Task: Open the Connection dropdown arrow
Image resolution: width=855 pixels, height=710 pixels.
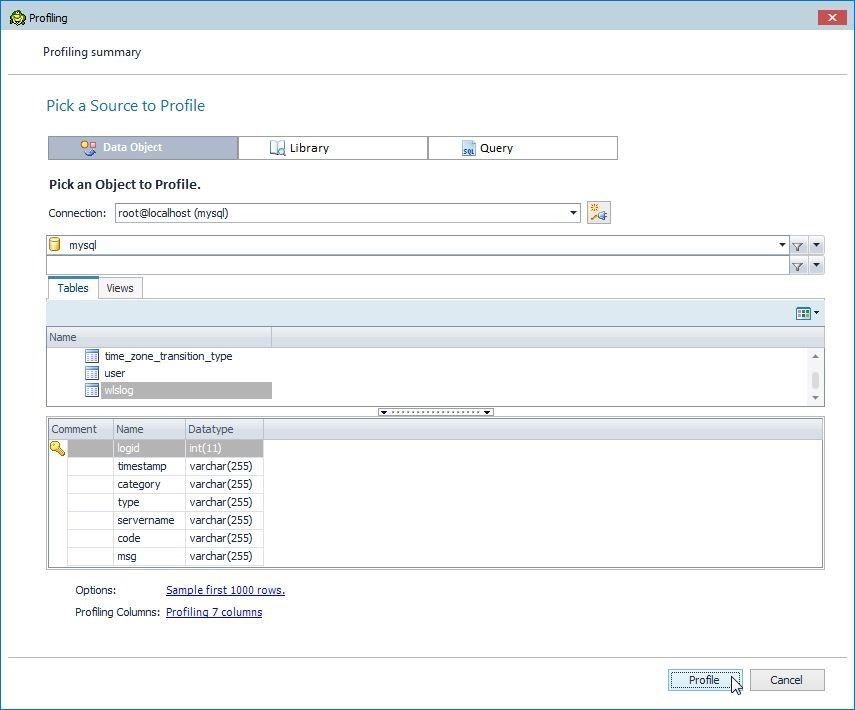Action: 573,213
